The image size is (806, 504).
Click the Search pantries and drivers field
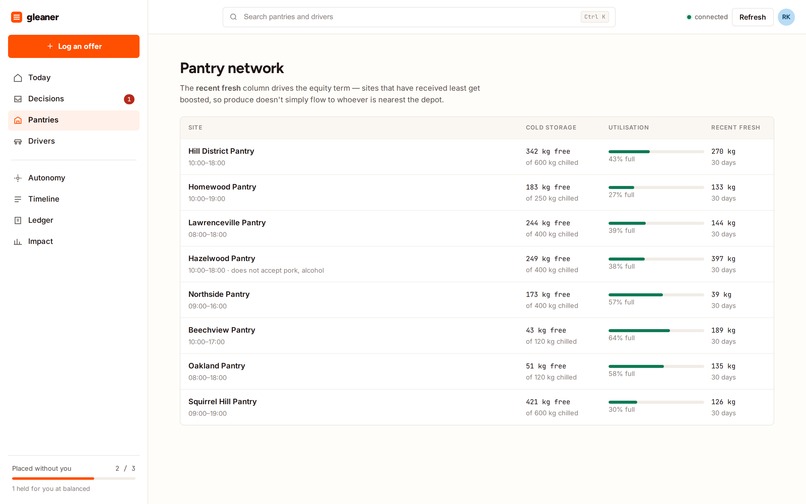(x=419, y=17)
